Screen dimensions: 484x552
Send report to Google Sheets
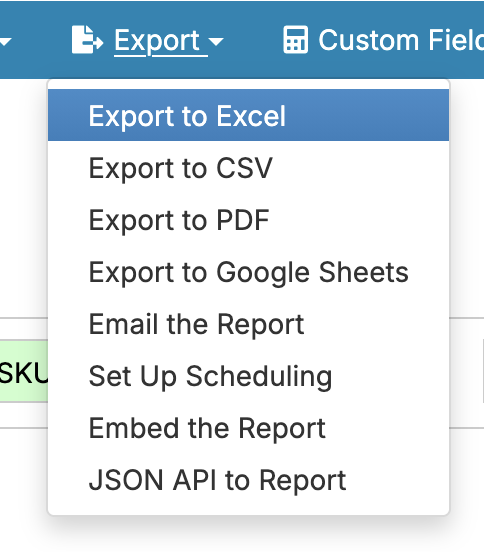(249, 272)
